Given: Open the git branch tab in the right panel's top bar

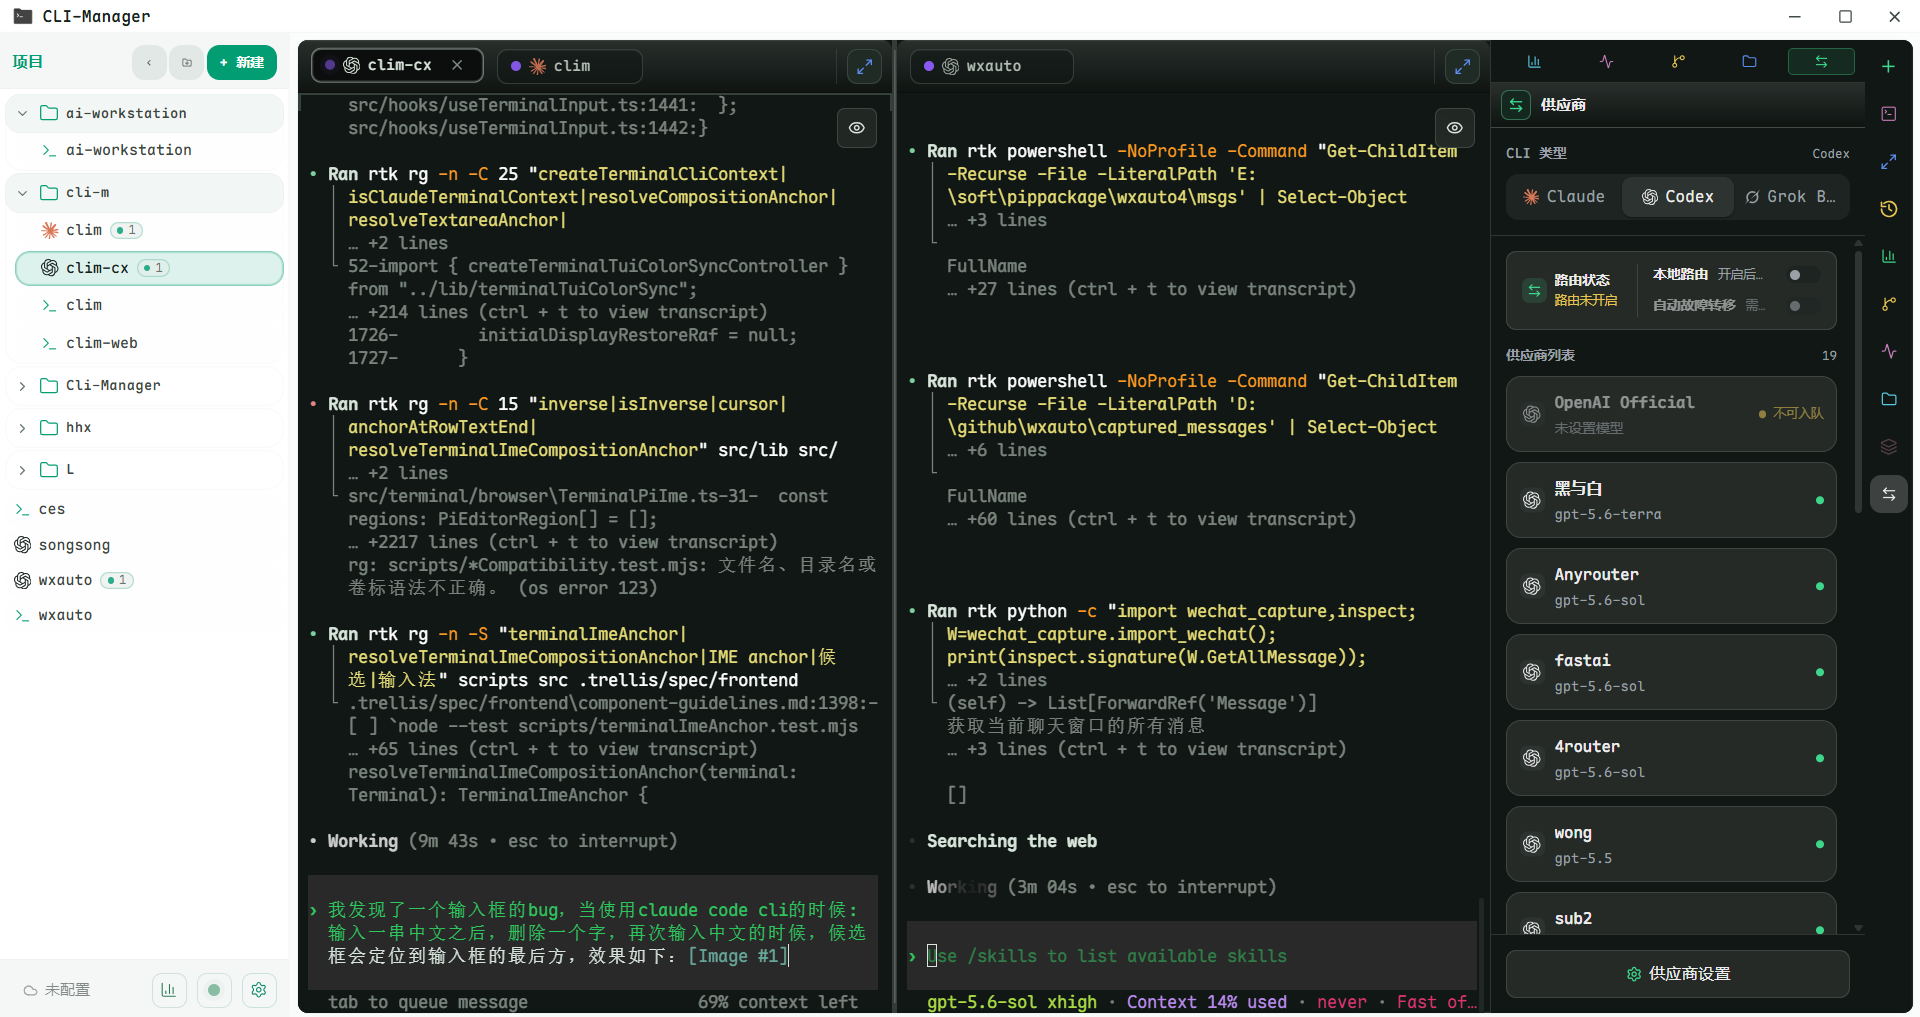Looking at the screenshot, I should pos(1678,62).
